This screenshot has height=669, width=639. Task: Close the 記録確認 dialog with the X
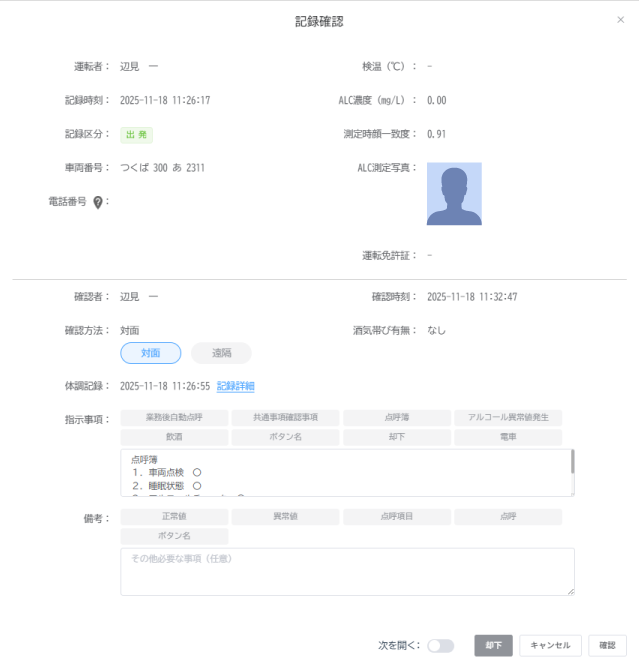click(619, 20)
